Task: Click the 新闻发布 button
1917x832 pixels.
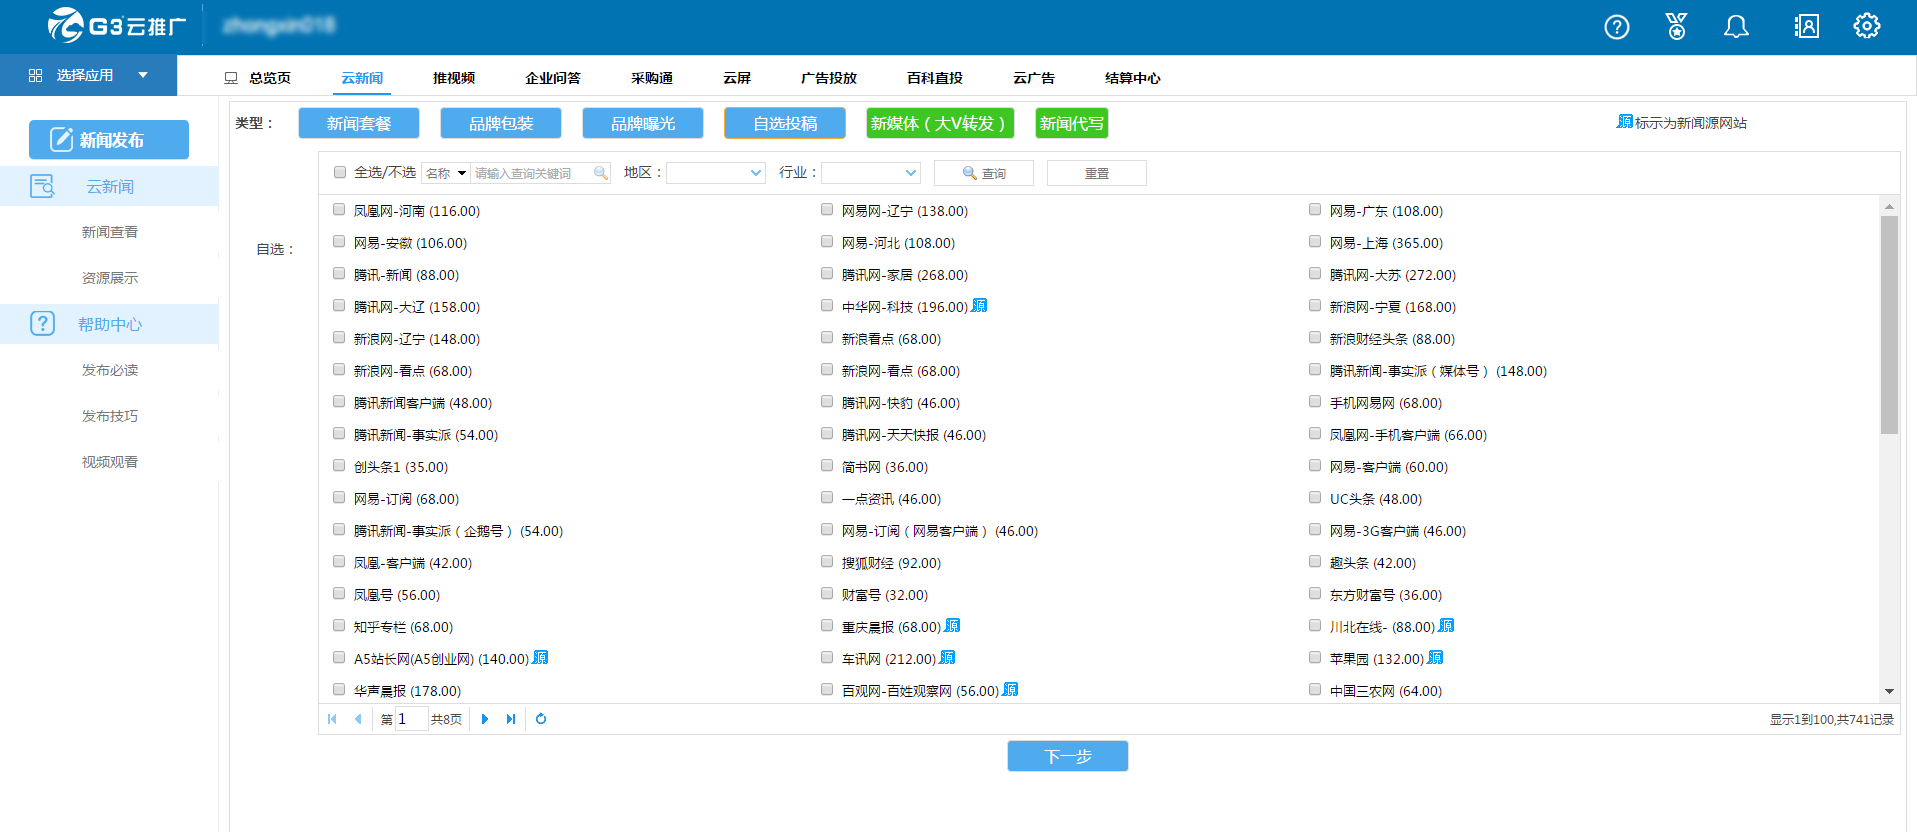Action: point(109,140)
